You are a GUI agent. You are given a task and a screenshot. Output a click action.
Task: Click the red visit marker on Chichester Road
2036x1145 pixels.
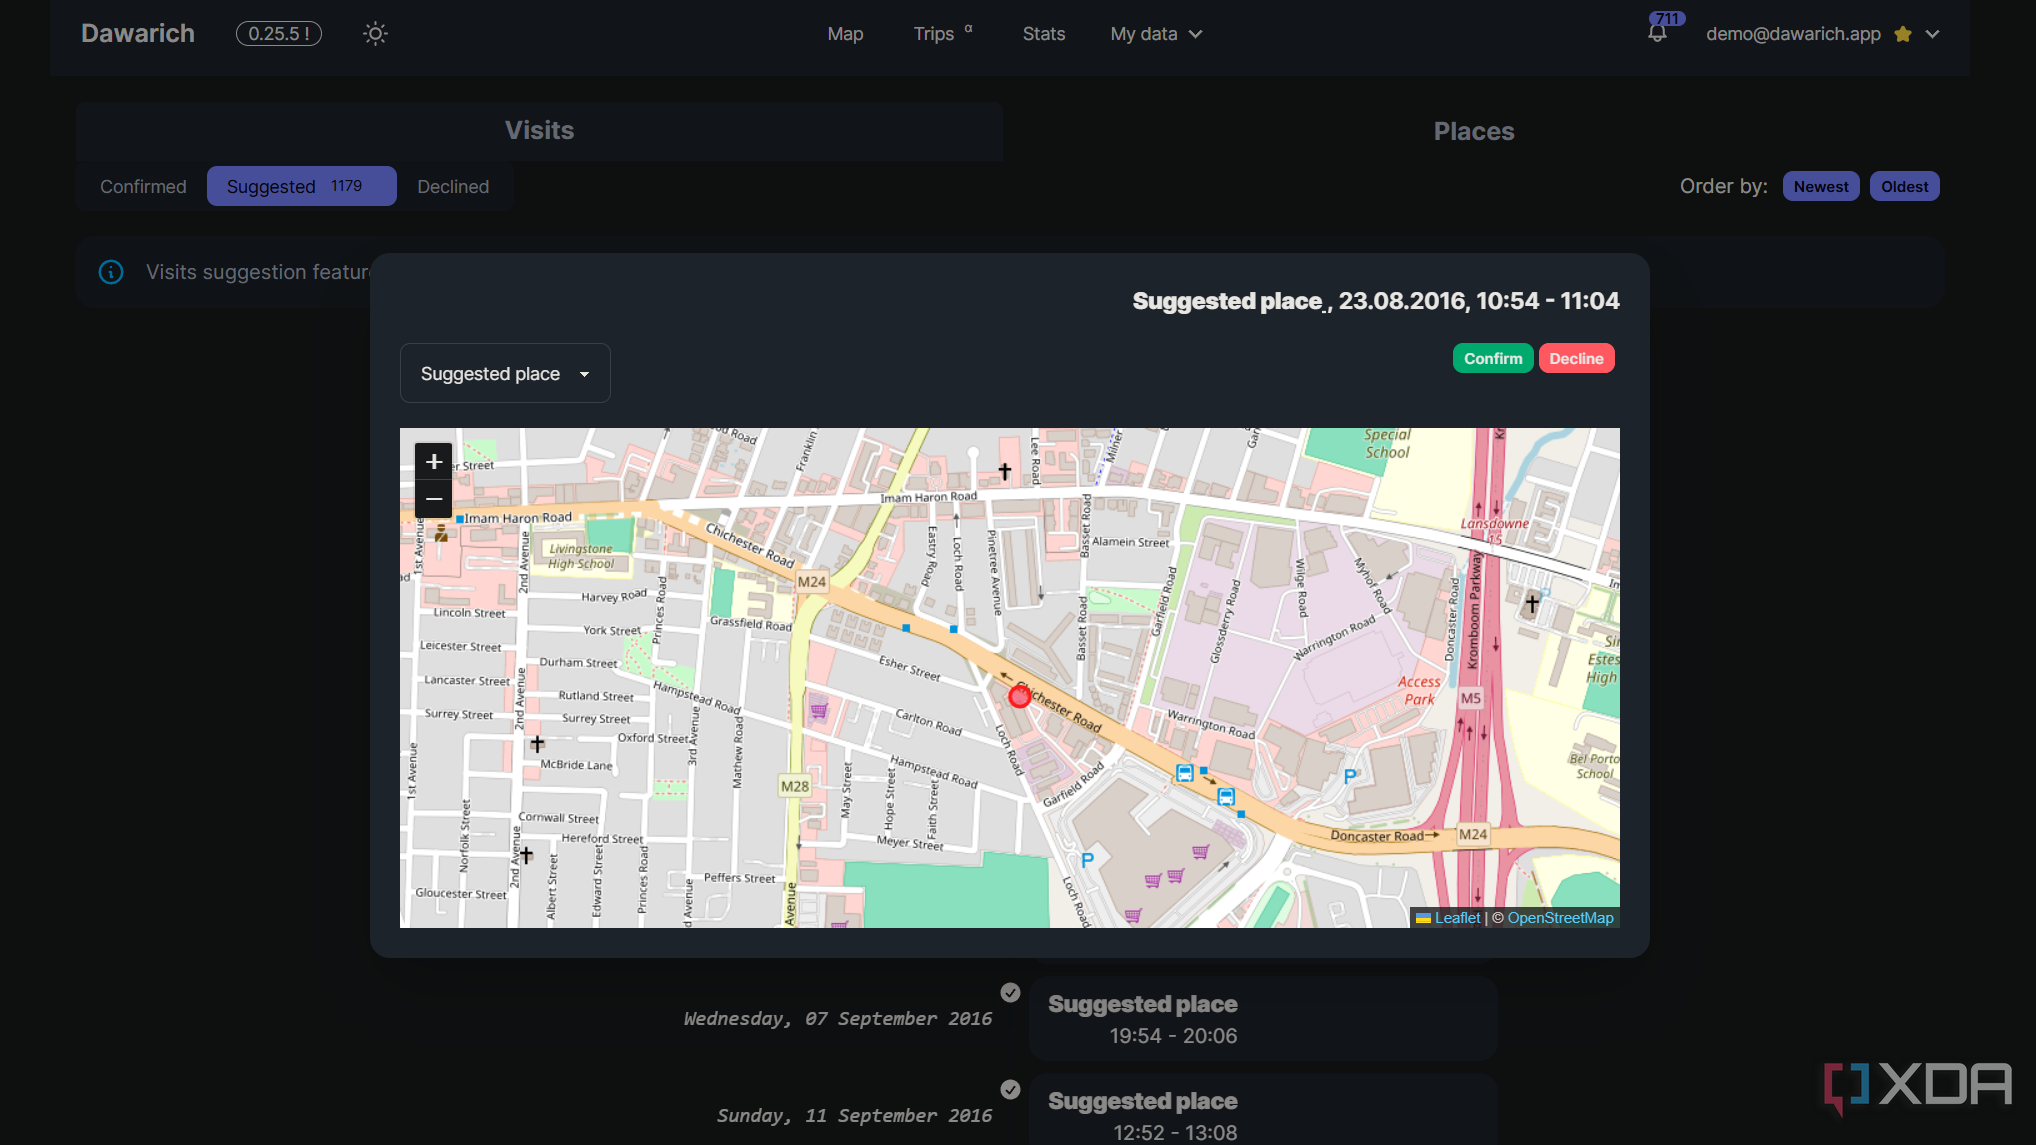[x=1019, y=697]
